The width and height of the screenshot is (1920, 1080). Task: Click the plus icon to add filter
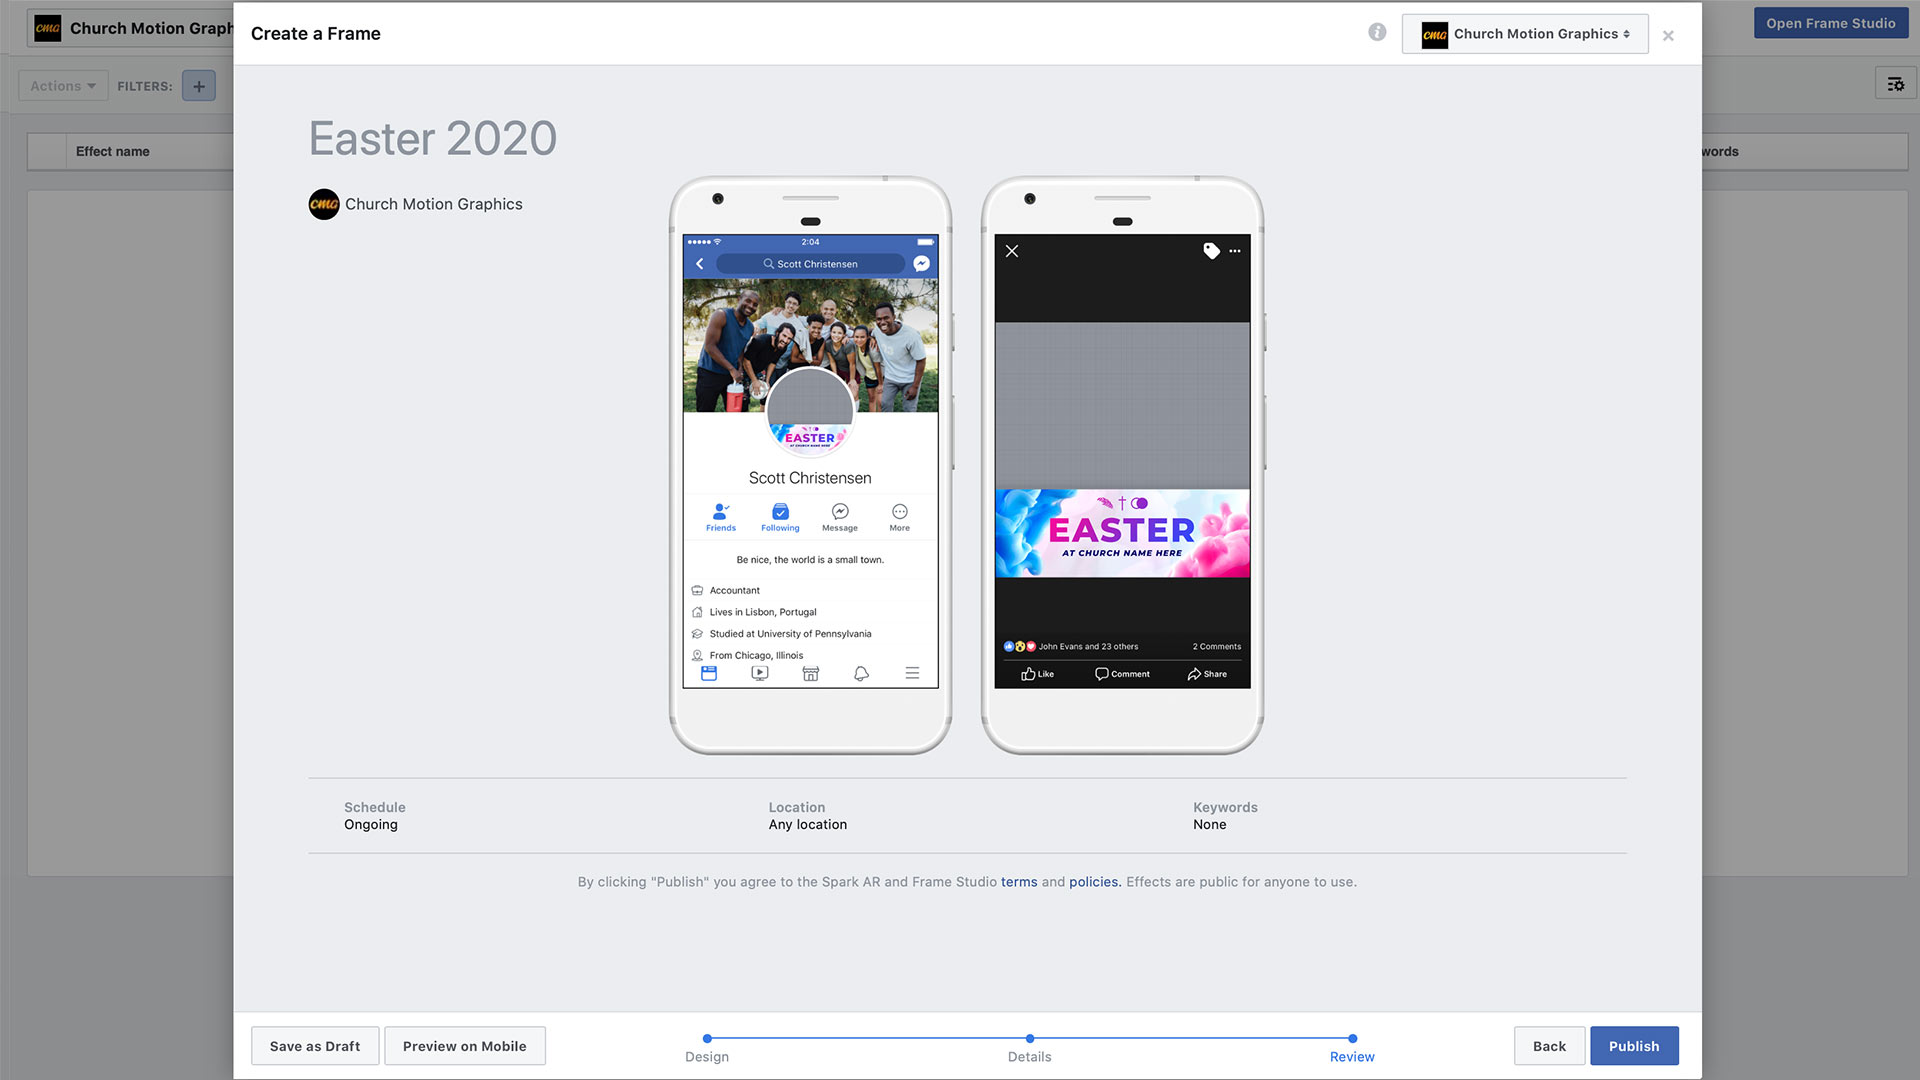tap(199, 86)
